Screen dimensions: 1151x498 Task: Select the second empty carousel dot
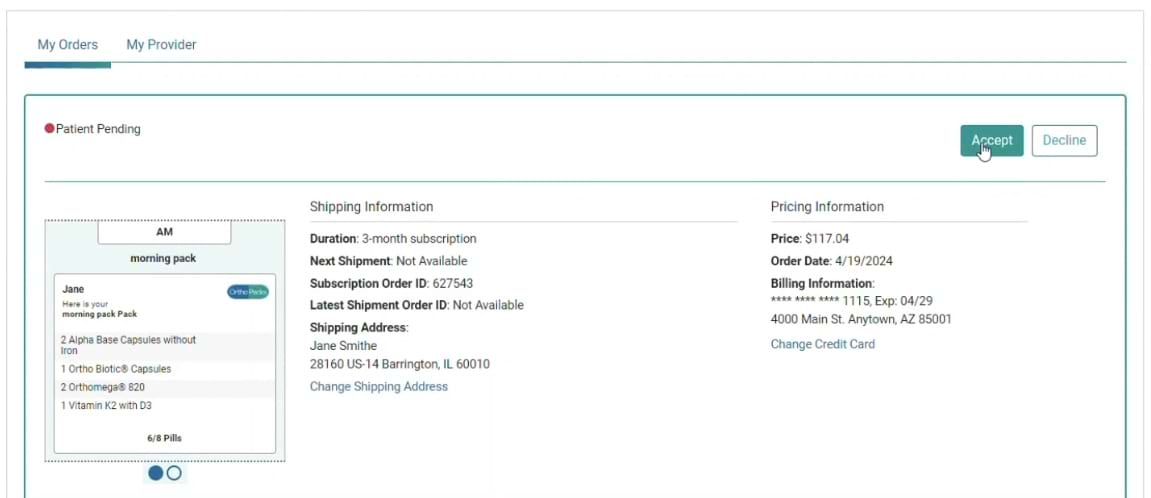[x=174, y=472]
